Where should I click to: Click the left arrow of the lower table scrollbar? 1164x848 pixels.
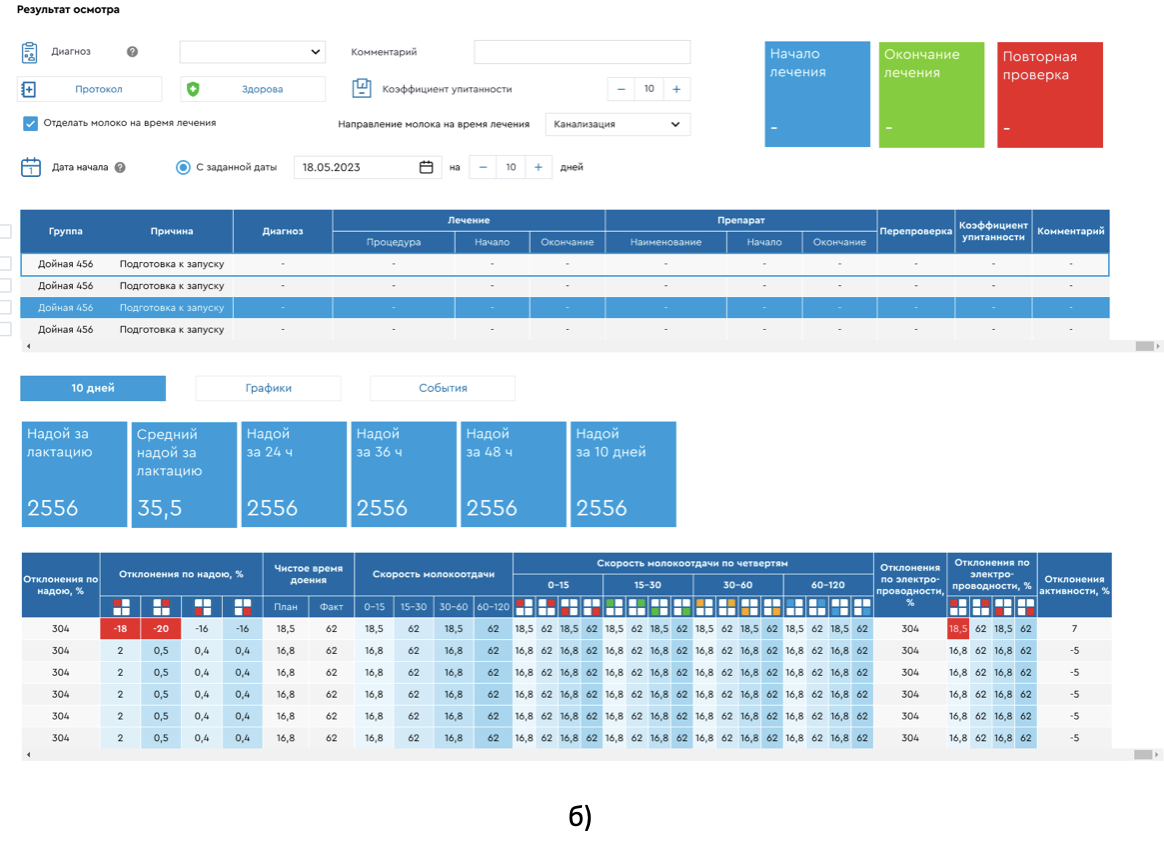[28, 754]
